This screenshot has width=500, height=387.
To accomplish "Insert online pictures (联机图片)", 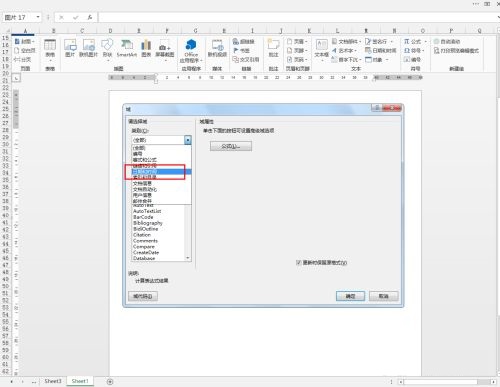I will (x=88, y=48).
